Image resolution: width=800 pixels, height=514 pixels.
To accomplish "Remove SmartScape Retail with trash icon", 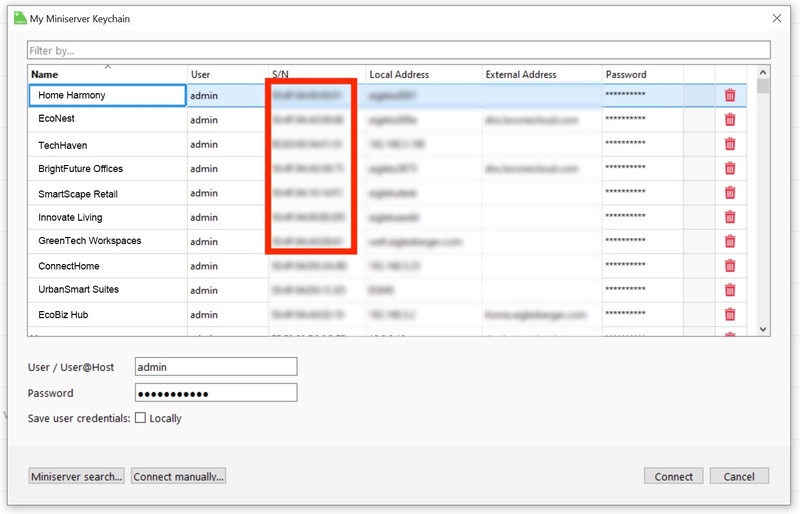I will [730, 193].
